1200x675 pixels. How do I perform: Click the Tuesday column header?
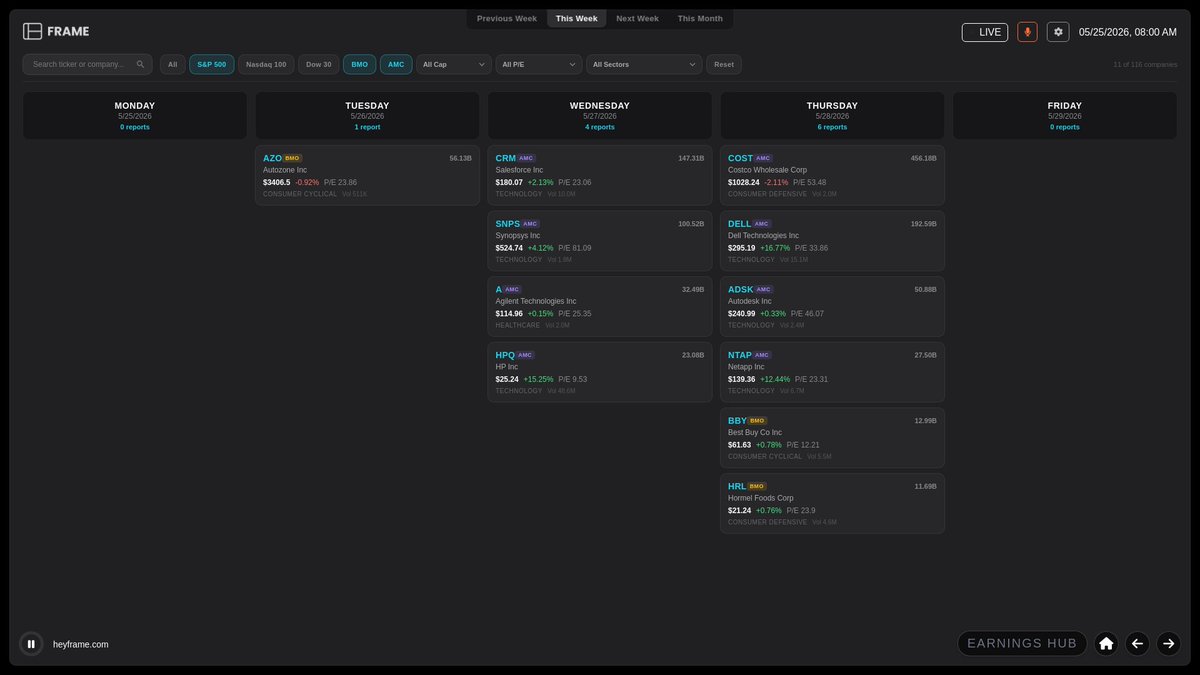pos(367,116)
